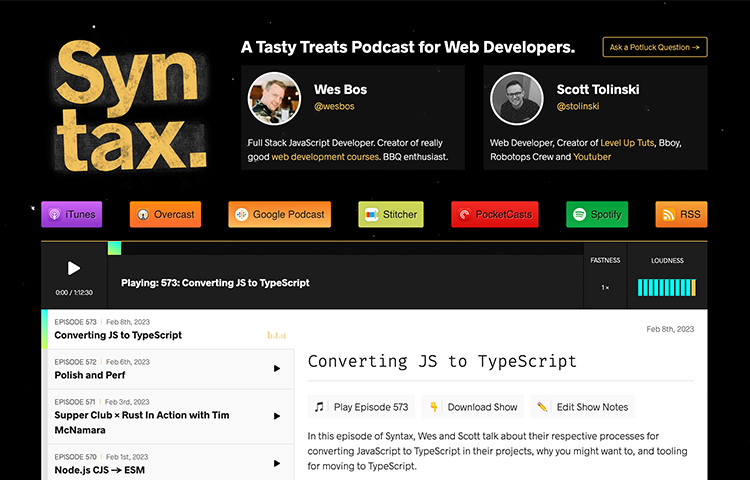Open the Spotify link
This screenshot has height=480, width=750.
click(x=597, y=214)
